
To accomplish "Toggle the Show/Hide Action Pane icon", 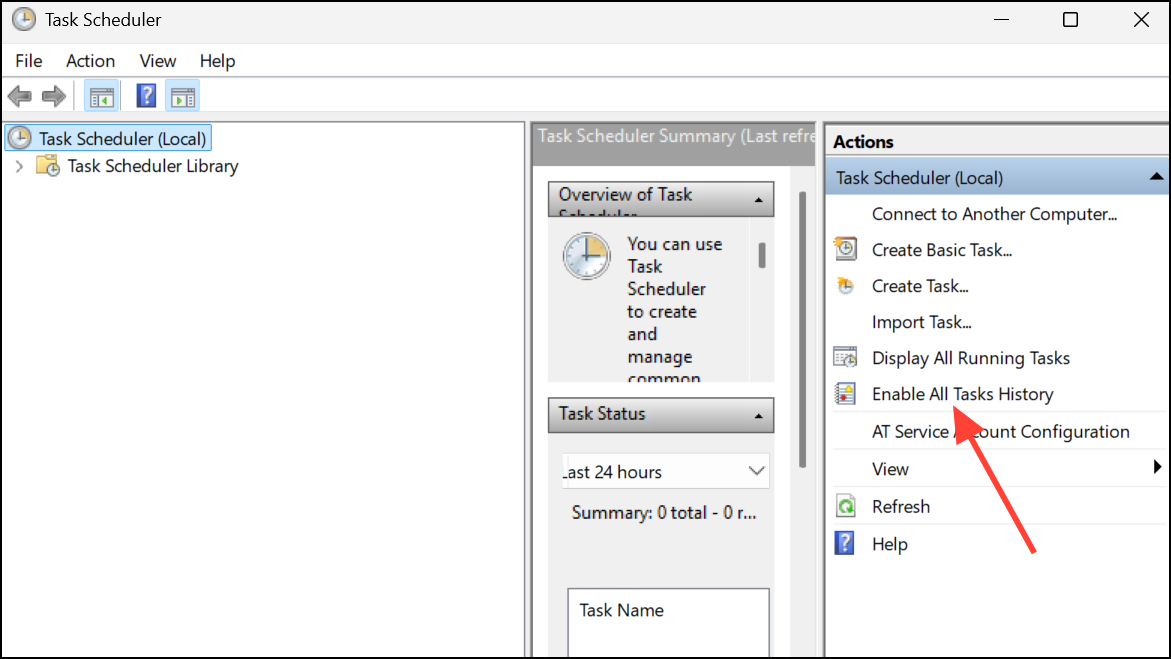I will click(182, 96).
